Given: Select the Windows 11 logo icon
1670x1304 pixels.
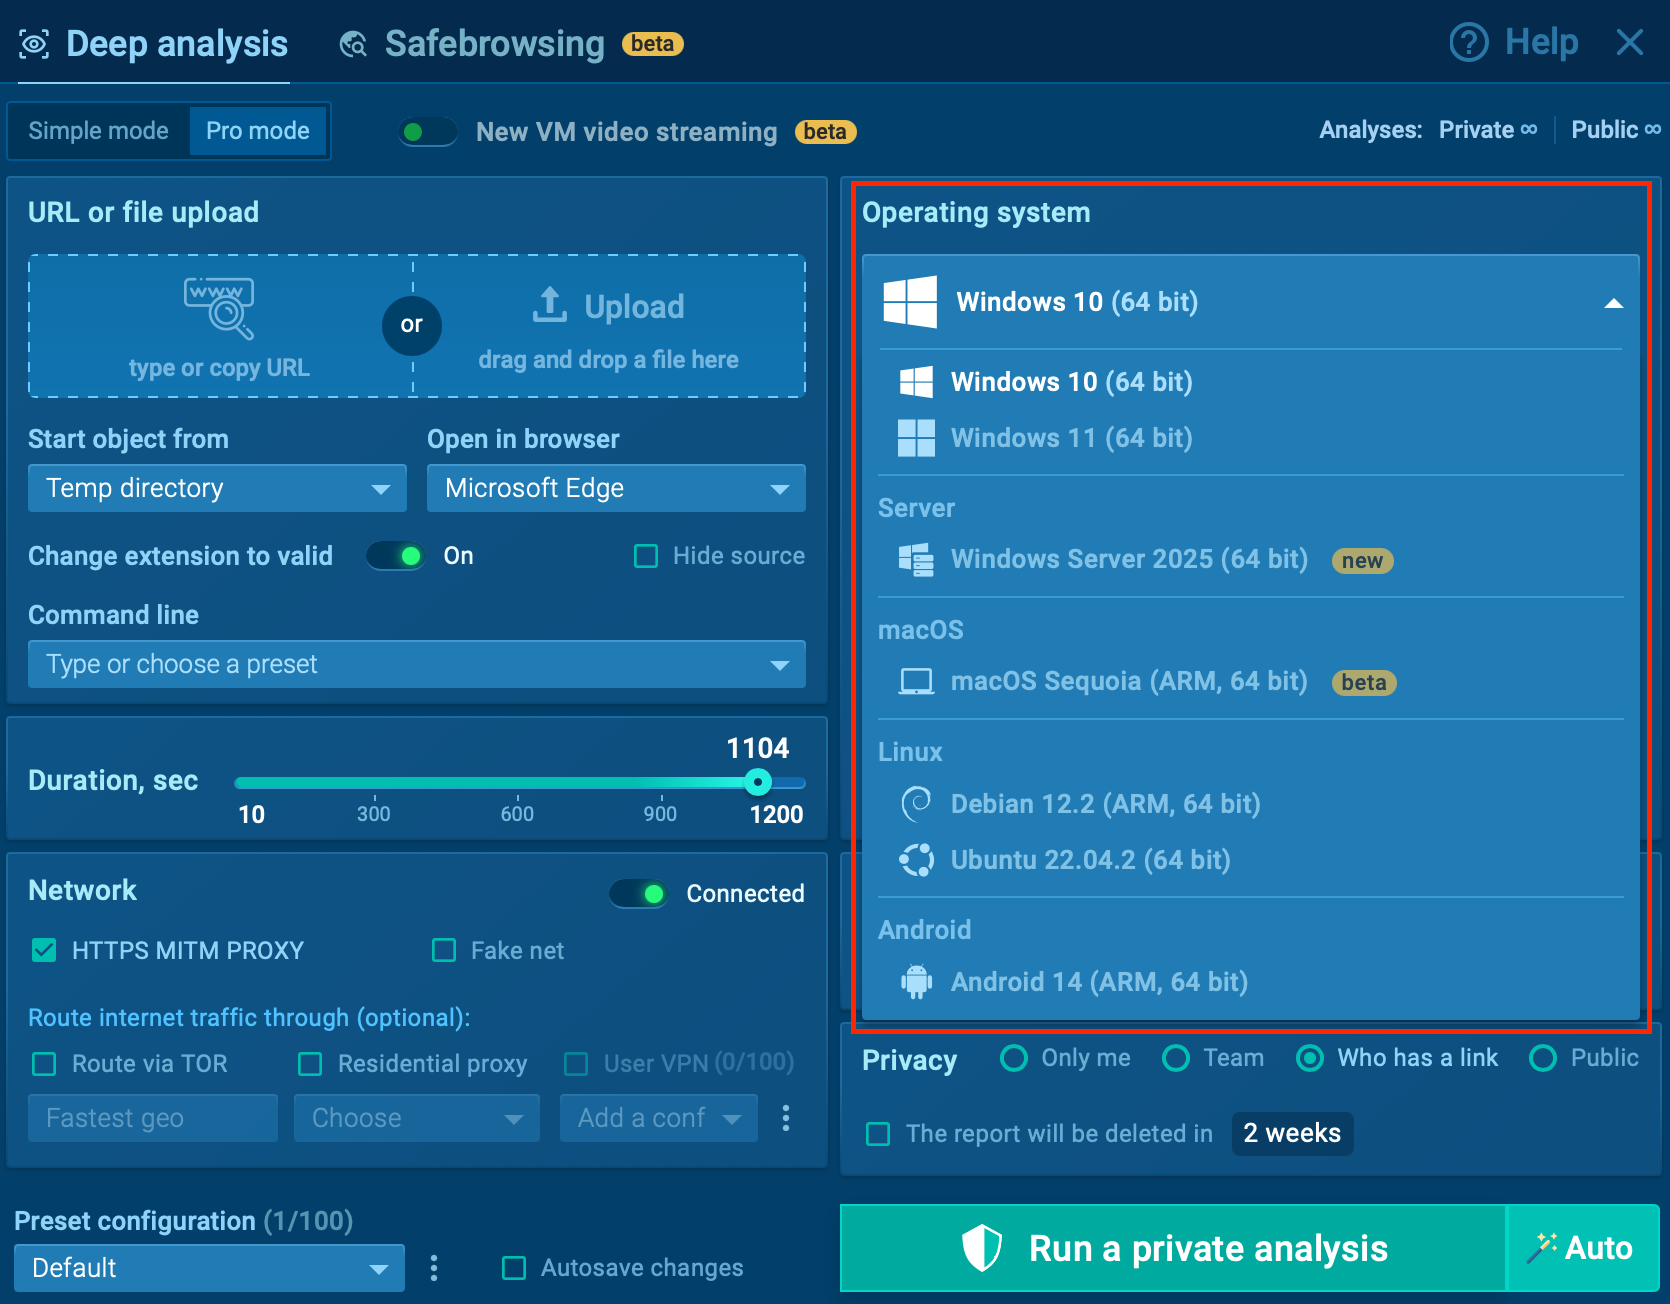Looking at the screenshot, I should click(x=916, y=438).
